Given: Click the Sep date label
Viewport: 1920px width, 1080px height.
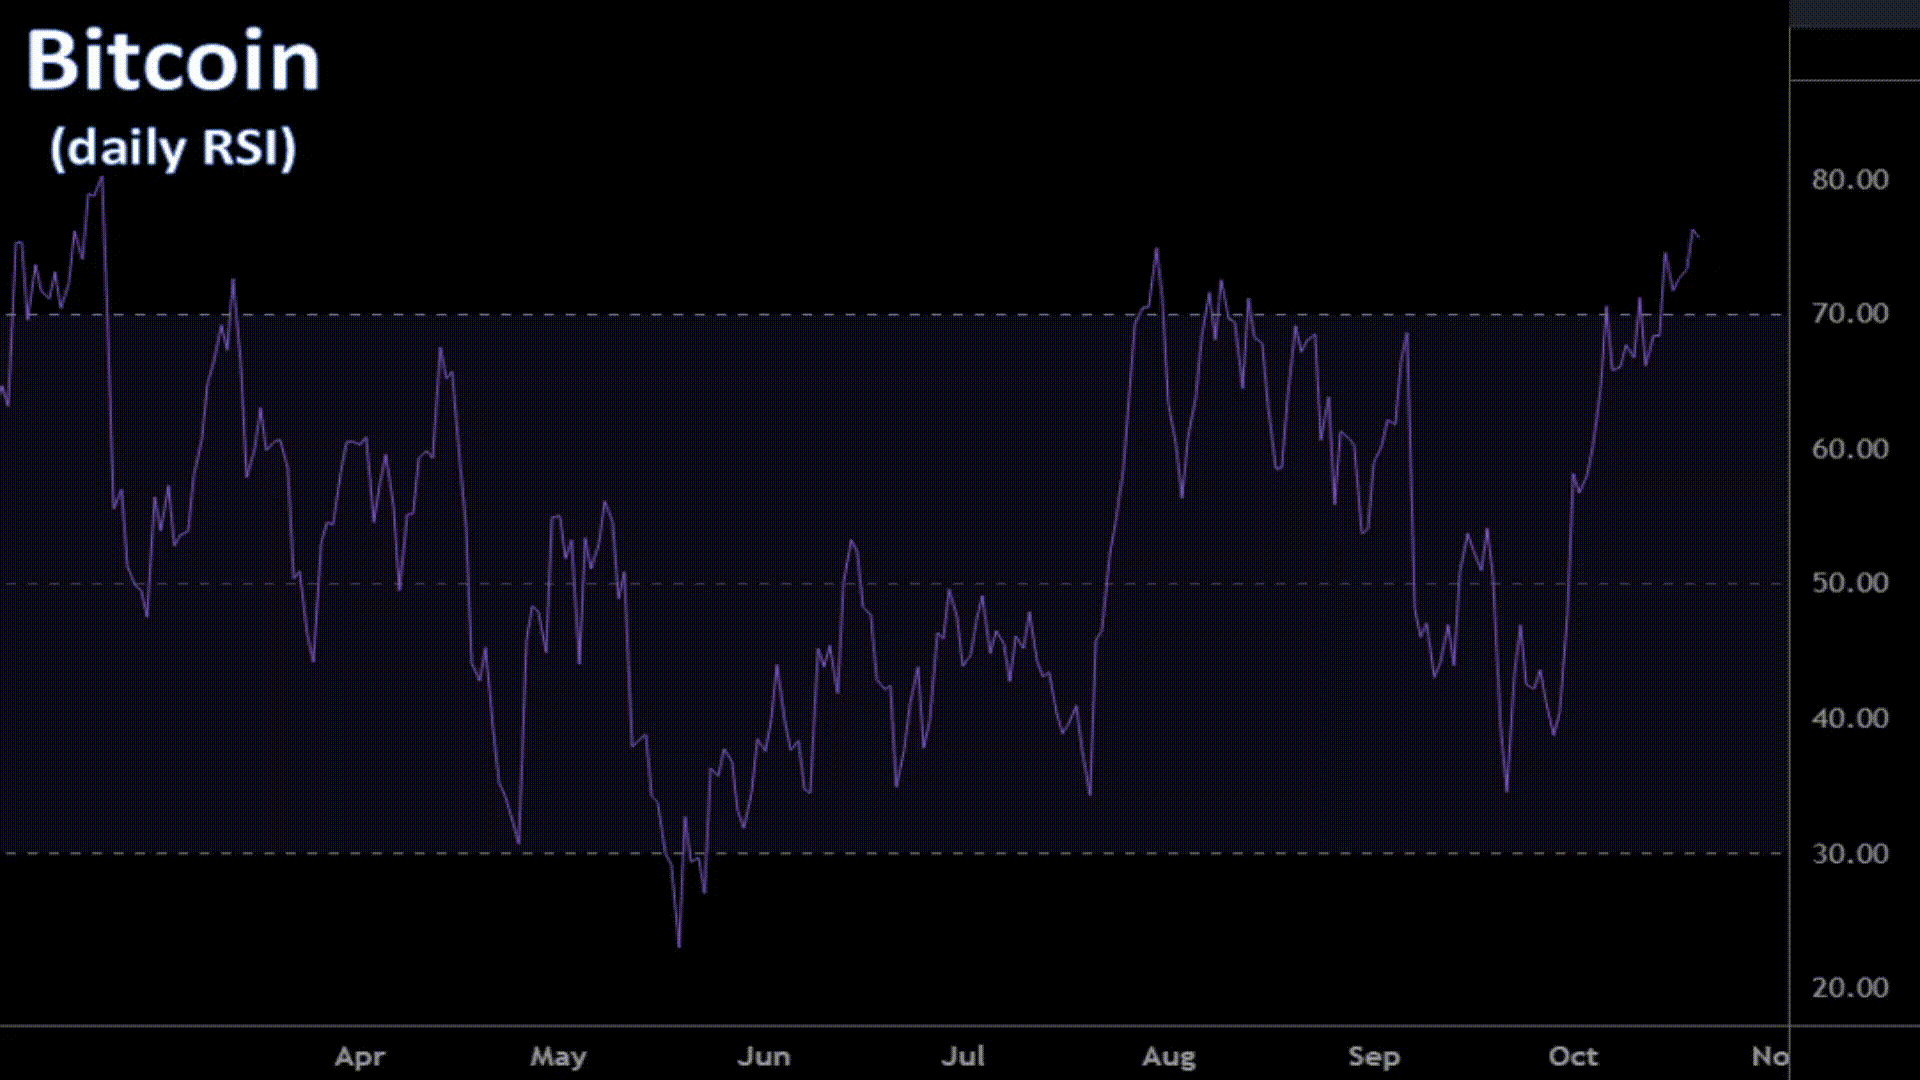Looking at the screenshot, I should (x=1373, y=1056).
